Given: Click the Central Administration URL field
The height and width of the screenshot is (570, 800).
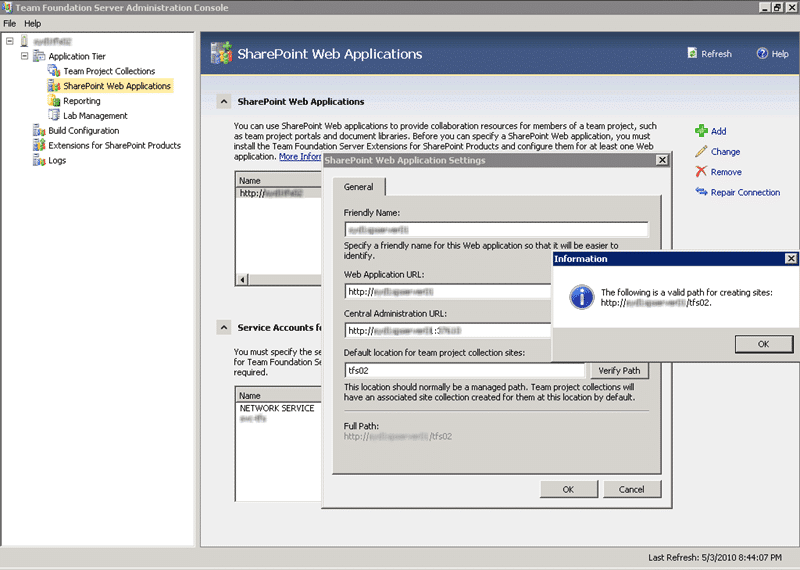Looking at the screenshot, I should pyautogui.click(x=448, y=331).
